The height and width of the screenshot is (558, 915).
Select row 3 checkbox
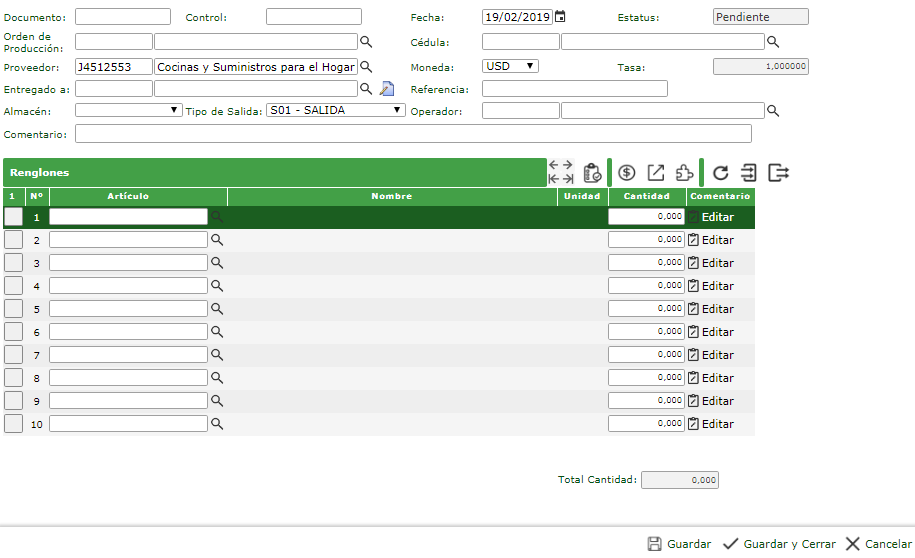point(13,263)
